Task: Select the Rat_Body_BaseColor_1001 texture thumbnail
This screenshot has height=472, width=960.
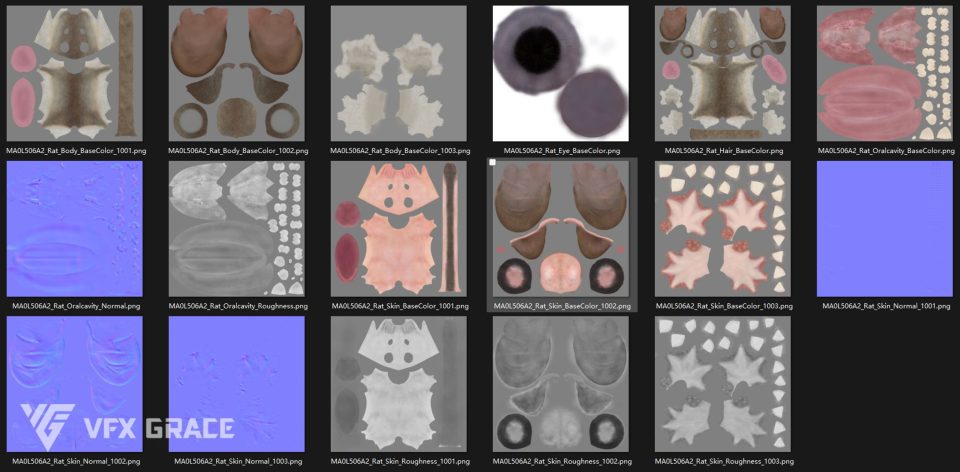Action: 75,73
